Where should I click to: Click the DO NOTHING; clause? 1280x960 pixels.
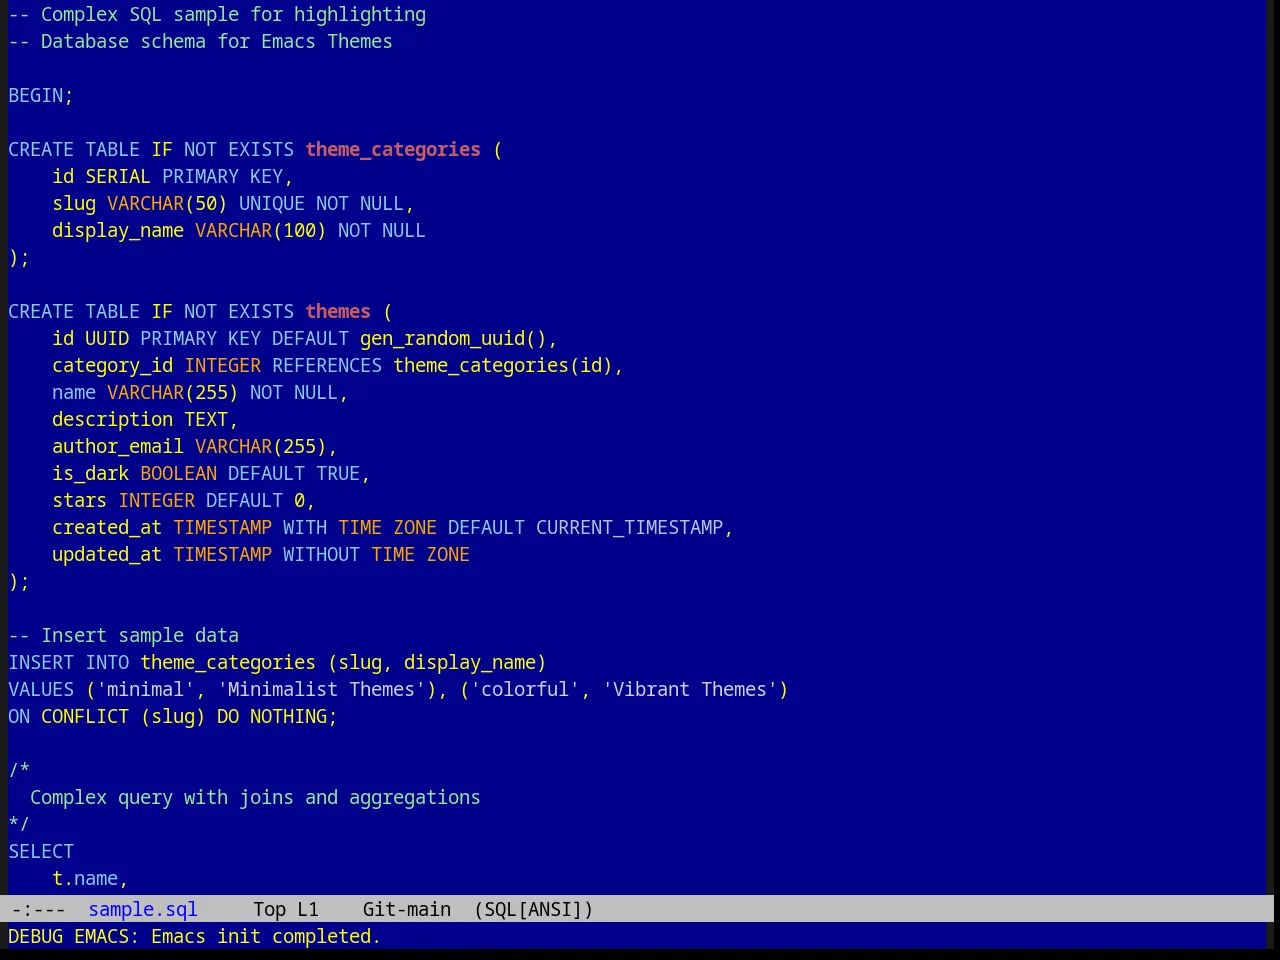(x=278, y=716)
